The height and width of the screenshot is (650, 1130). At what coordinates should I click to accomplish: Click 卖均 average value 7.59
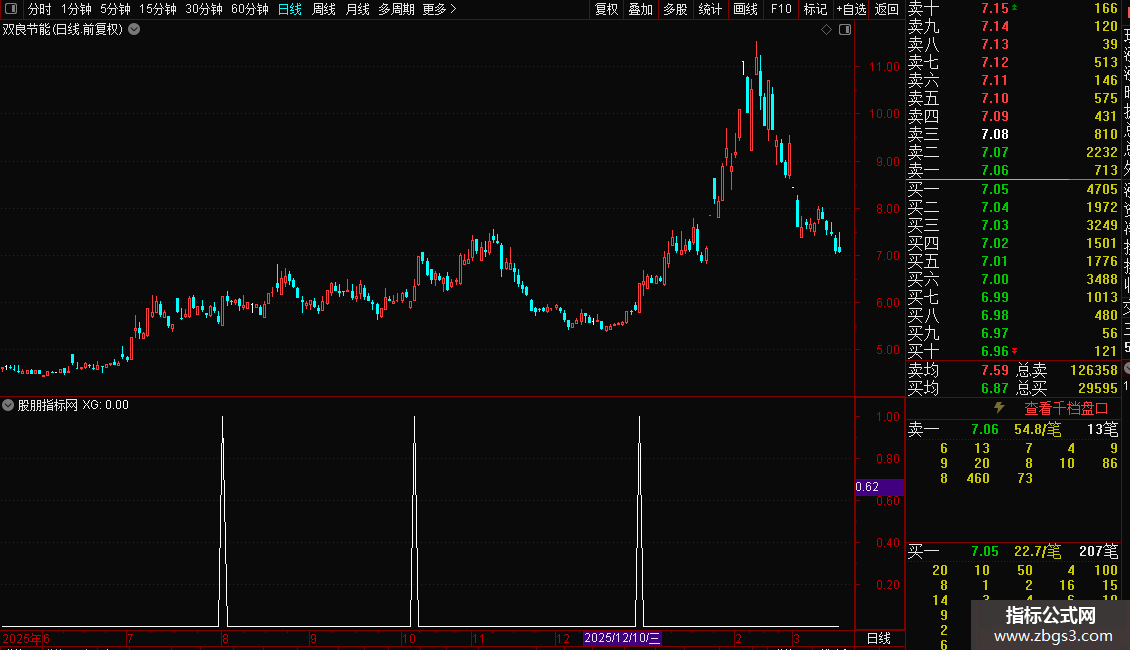[995, 370]
